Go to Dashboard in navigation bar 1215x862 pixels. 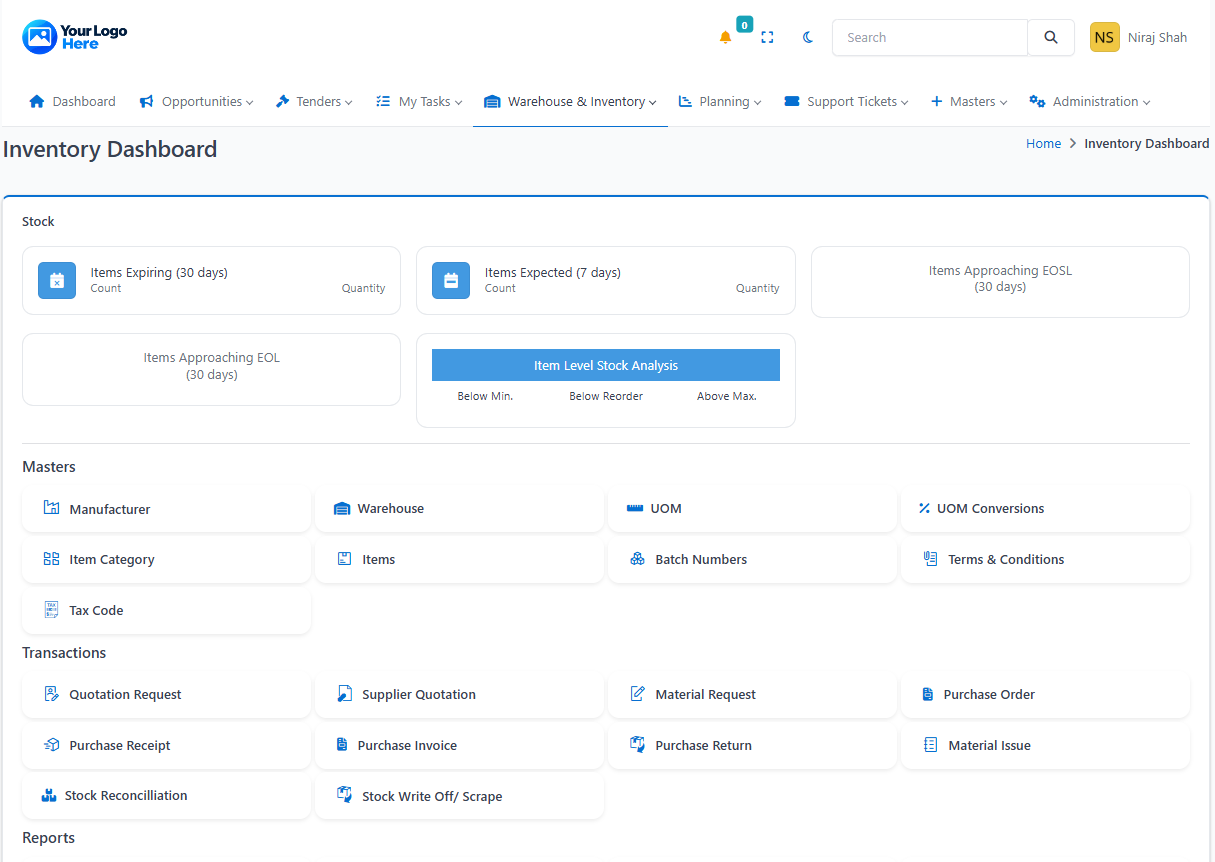72,102
